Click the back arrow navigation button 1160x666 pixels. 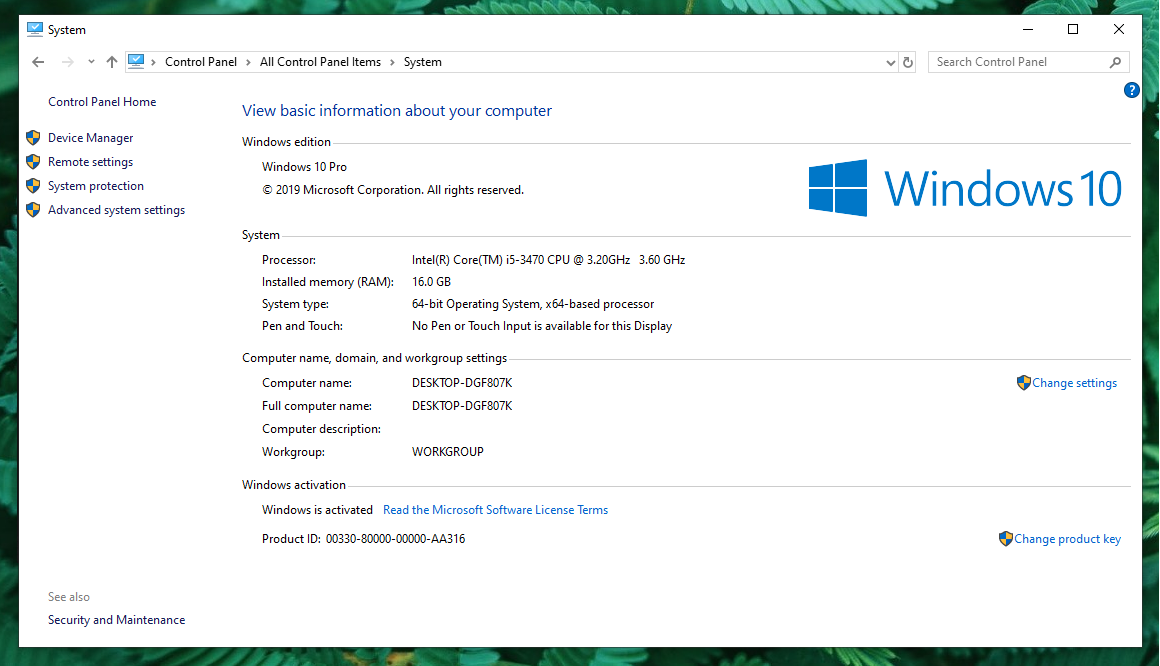(38, 62)
